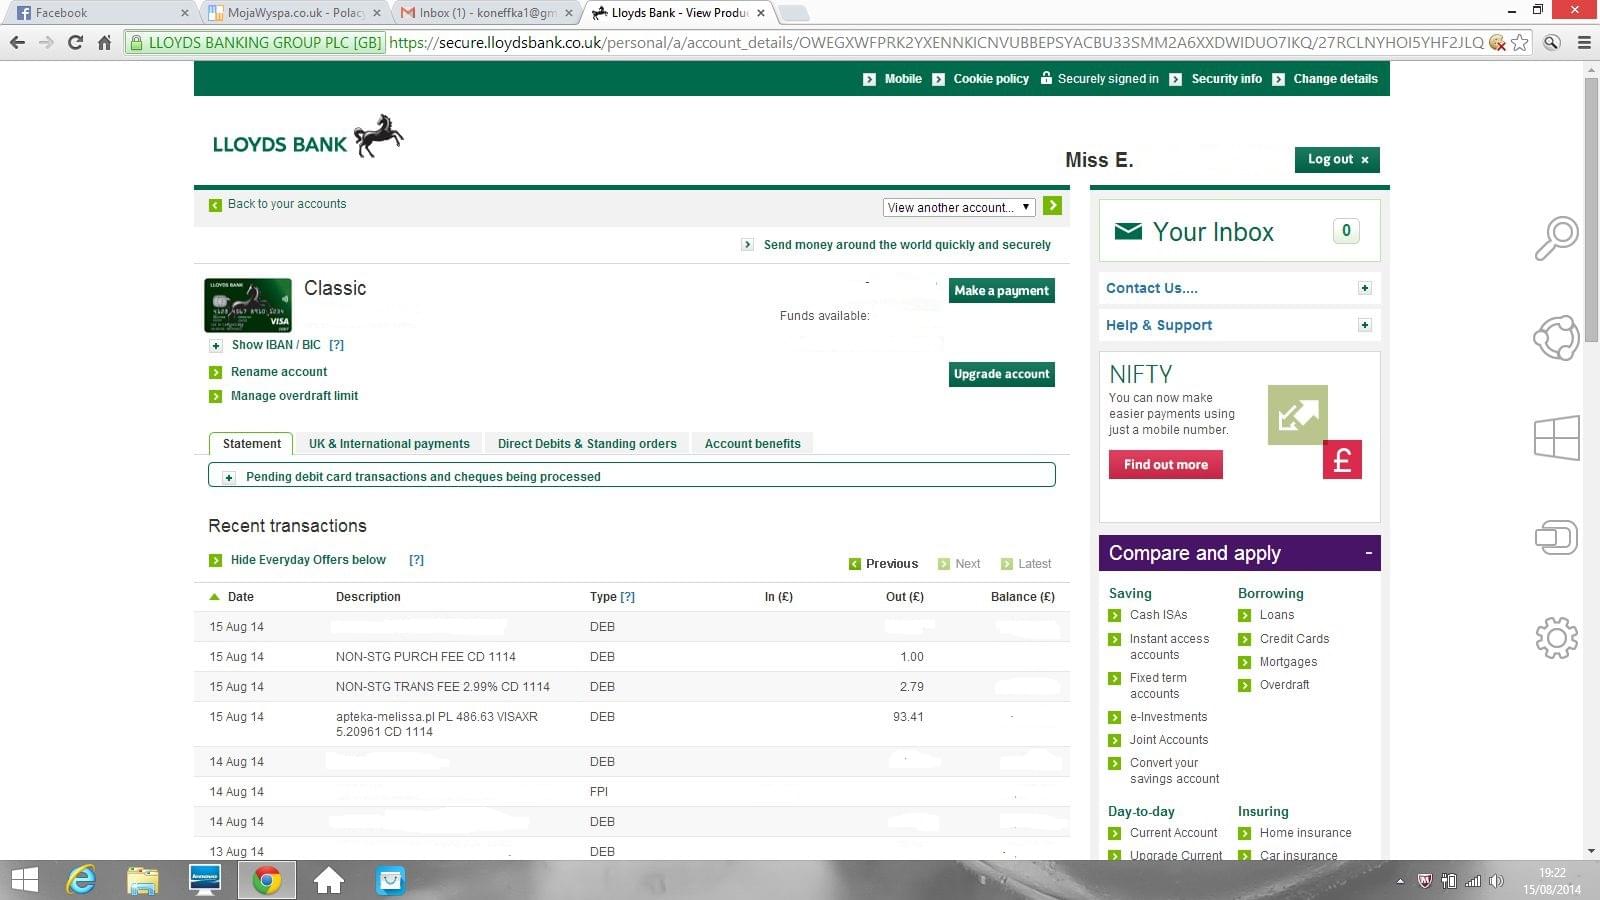
Task: Click the Find out more button
Action: point(1165,464)
